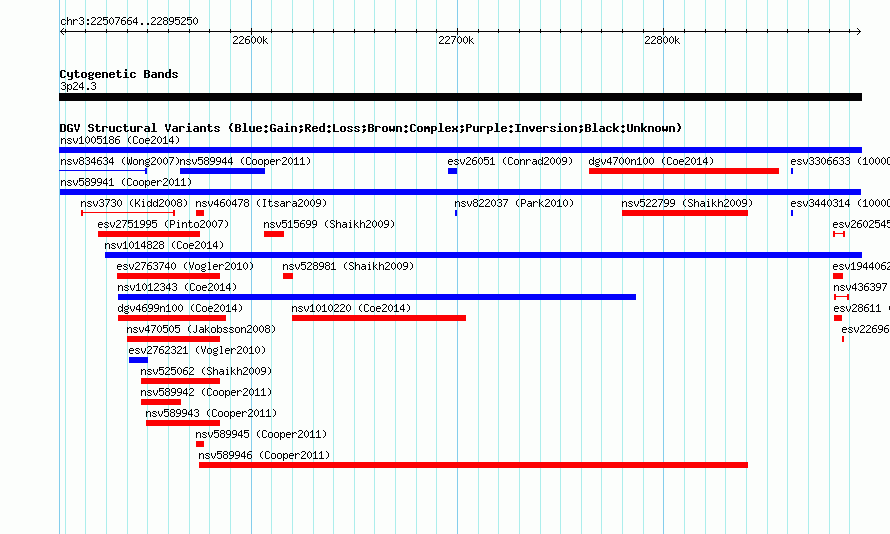Click the Cytogenetic Bands track title
Image resolution: width=890 pixels, height=534 pixels.
[x=119, y=74]
